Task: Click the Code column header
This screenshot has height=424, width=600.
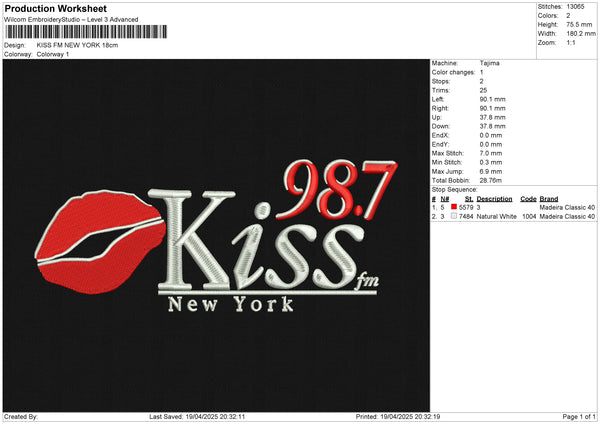Action: (x=528, y=199)
